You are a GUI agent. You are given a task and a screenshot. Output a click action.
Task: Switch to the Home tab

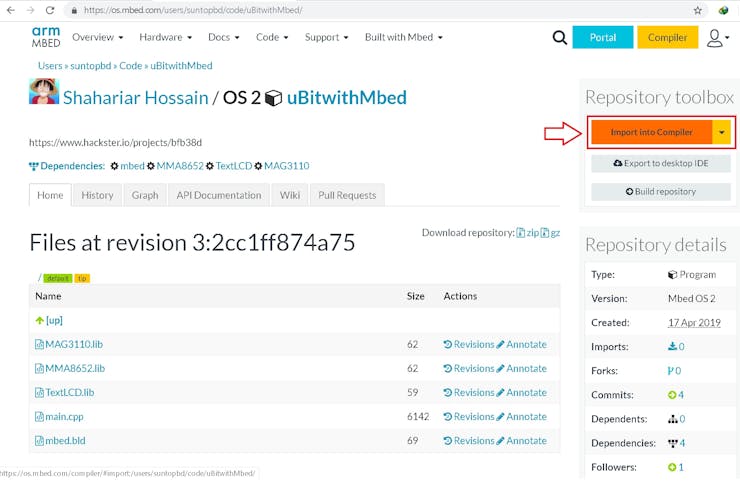(50, 195)
